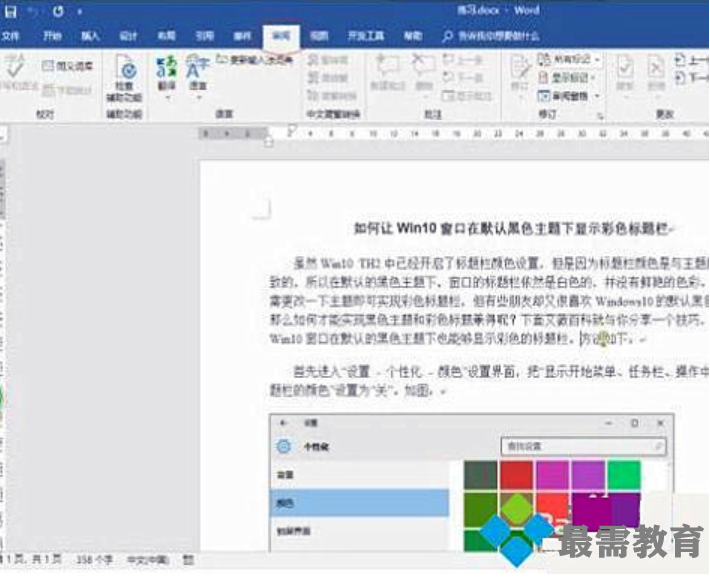710x581 pixels.
Task: Convert to Traditional Chinese (繁转简 group top item)
Action: [x=327, y=59]
